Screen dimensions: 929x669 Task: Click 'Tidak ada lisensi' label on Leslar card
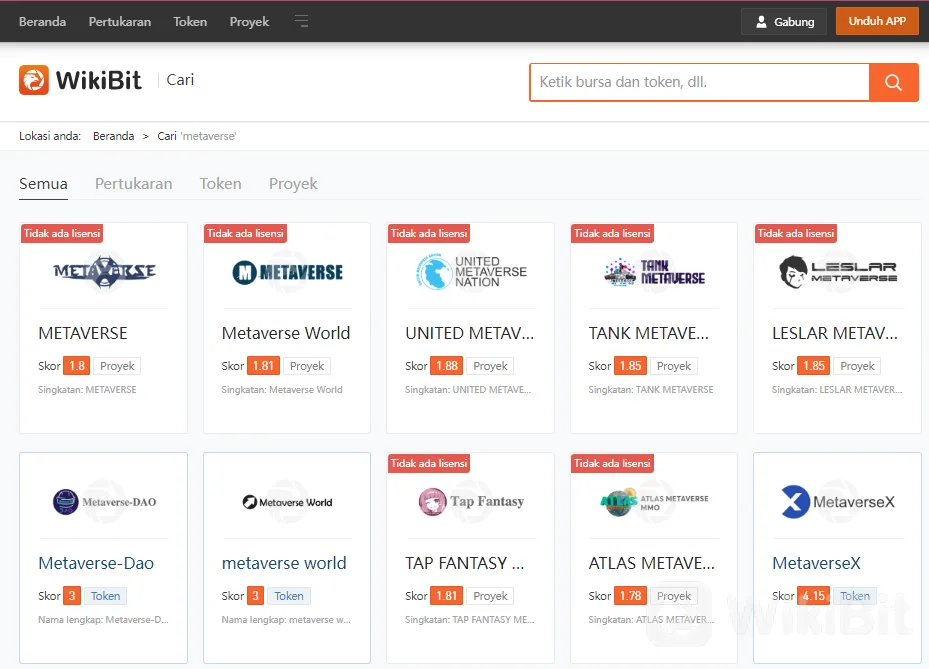tap(796, 233)
